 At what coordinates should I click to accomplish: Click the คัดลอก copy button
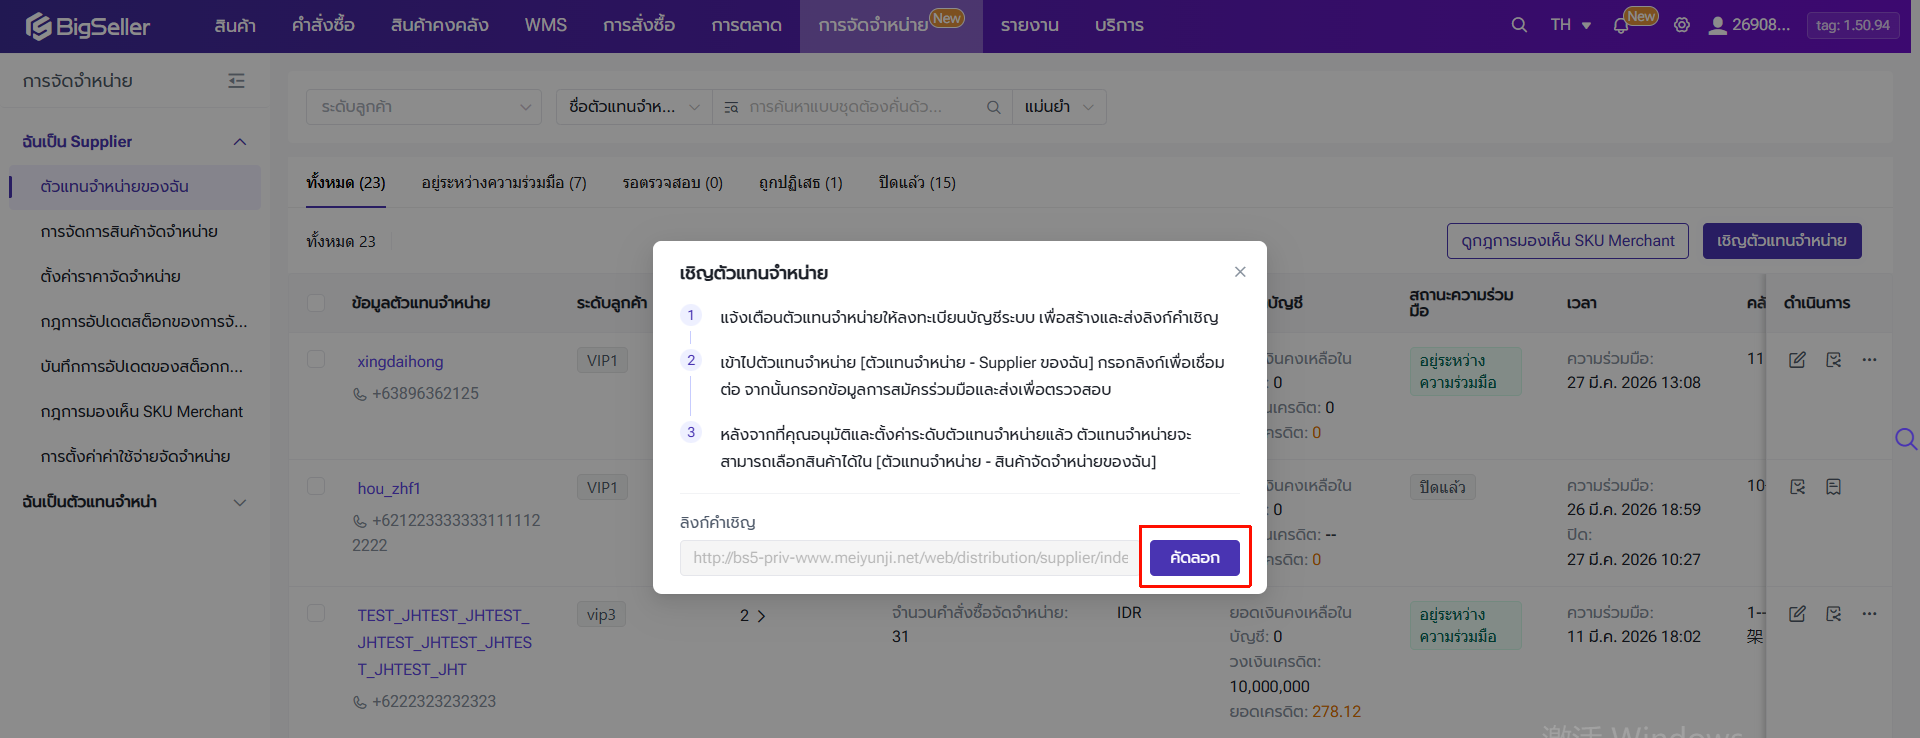[1195, 558]
